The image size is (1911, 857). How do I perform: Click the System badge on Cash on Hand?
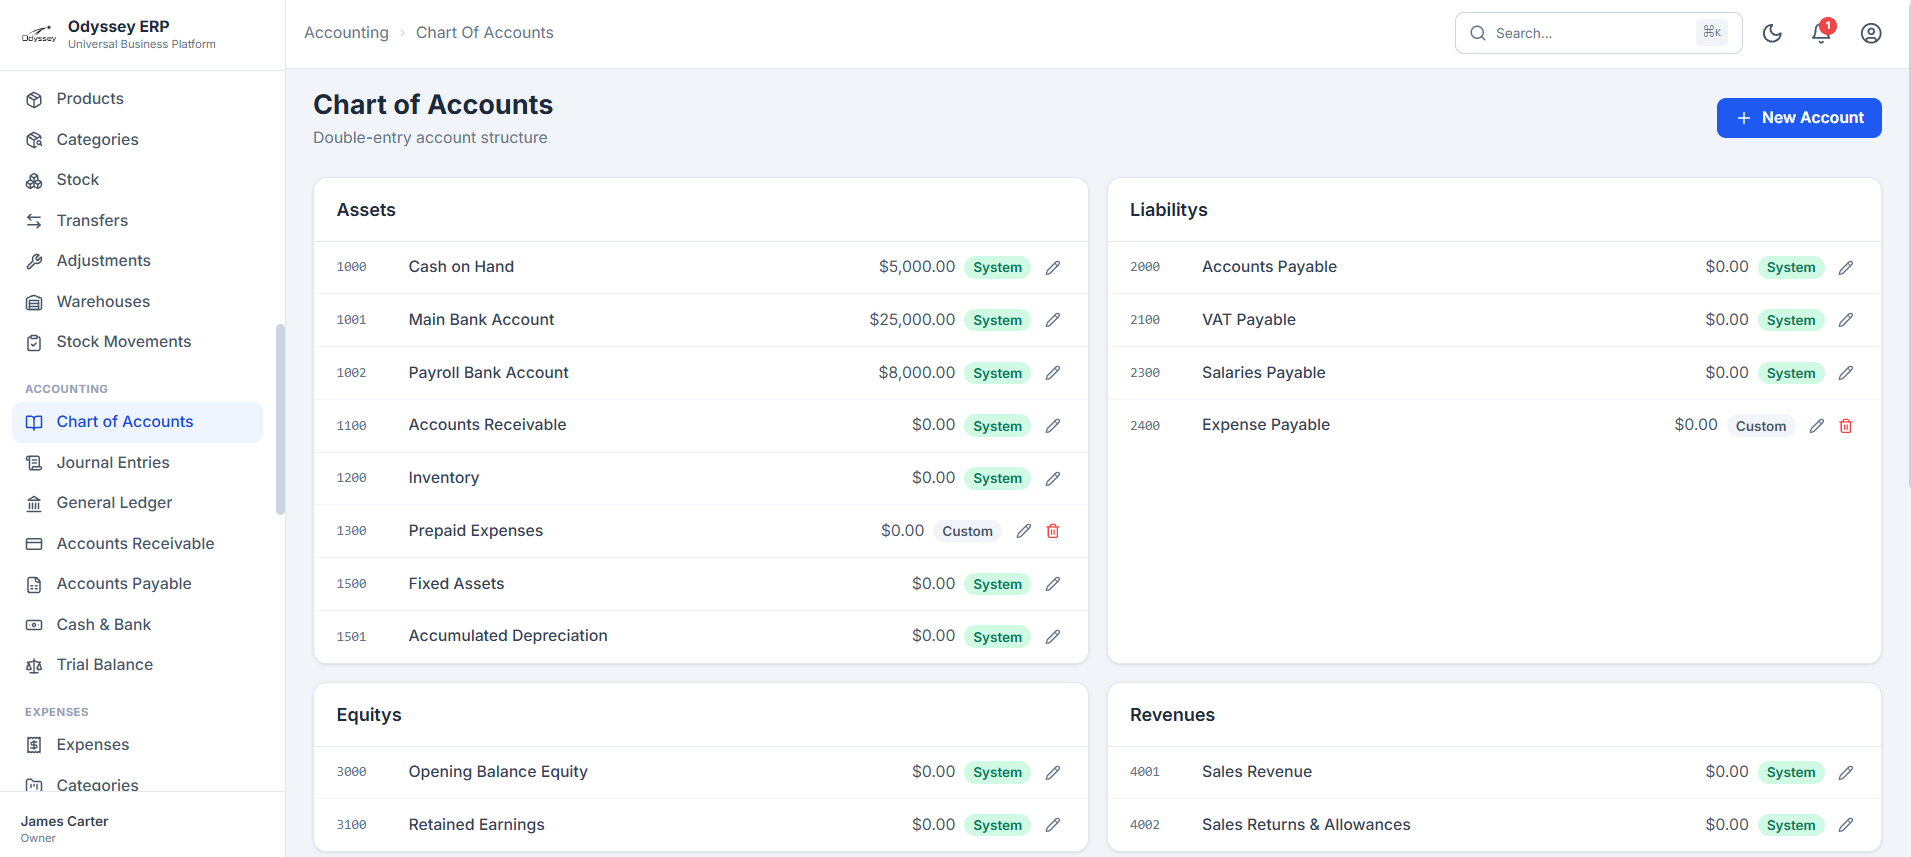coord(997,268)
